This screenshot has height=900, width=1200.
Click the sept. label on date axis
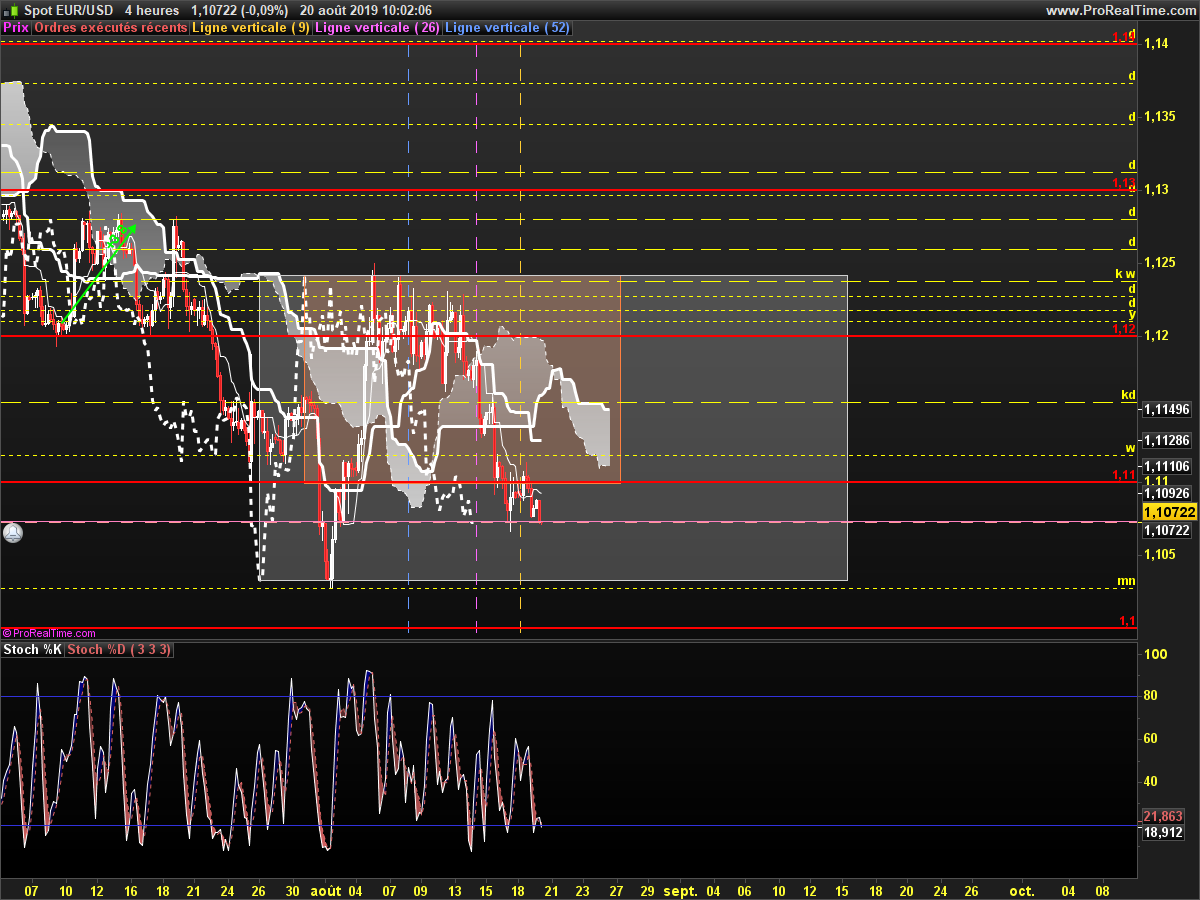click(680, 890)
